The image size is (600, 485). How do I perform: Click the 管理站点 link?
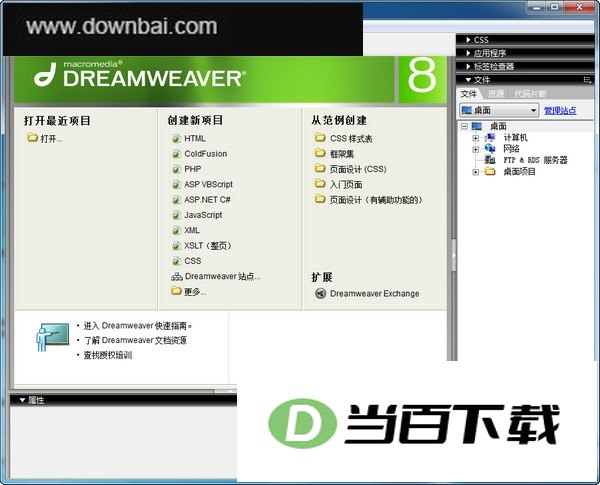pyautogui.click(x=560, y=111)
